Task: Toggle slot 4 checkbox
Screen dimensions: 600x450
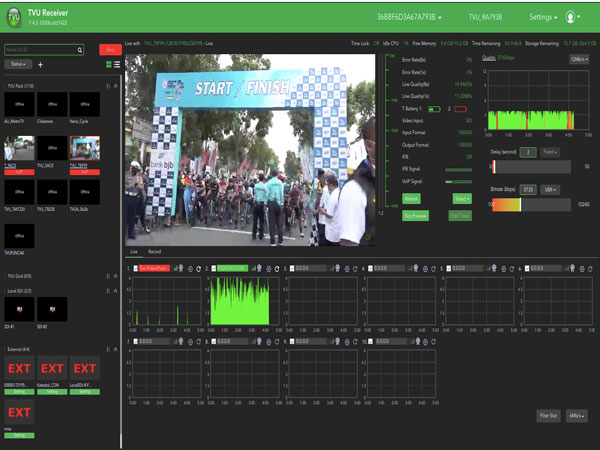Action: pos(370,269)
